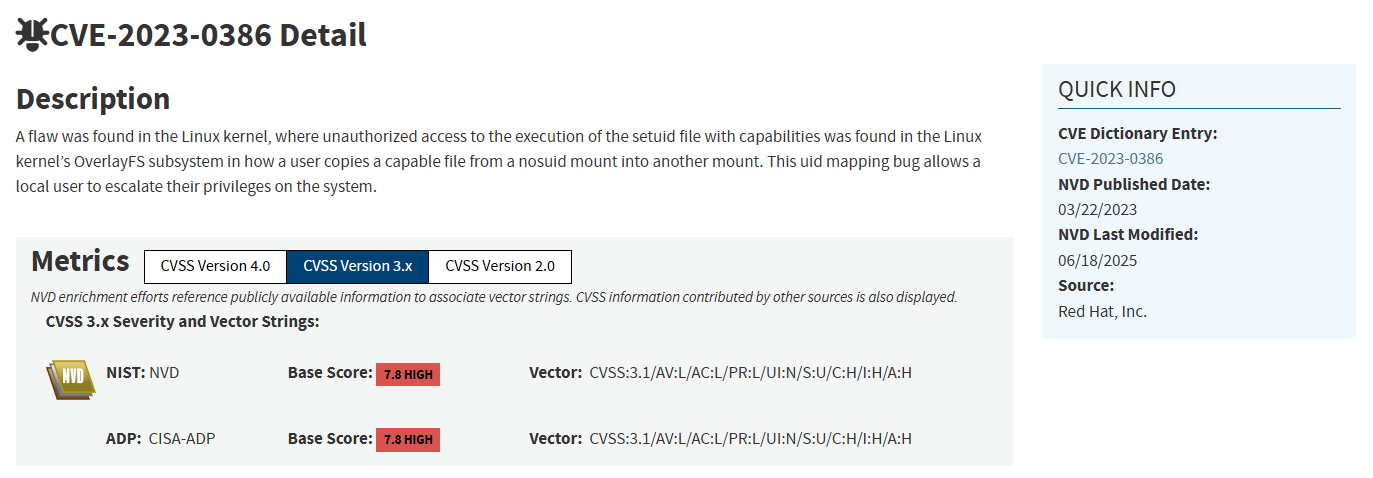Screen dimensions: 1373x478
Task: Click the NVD published date 03/22/2023
Action: tap(1097, 209)
